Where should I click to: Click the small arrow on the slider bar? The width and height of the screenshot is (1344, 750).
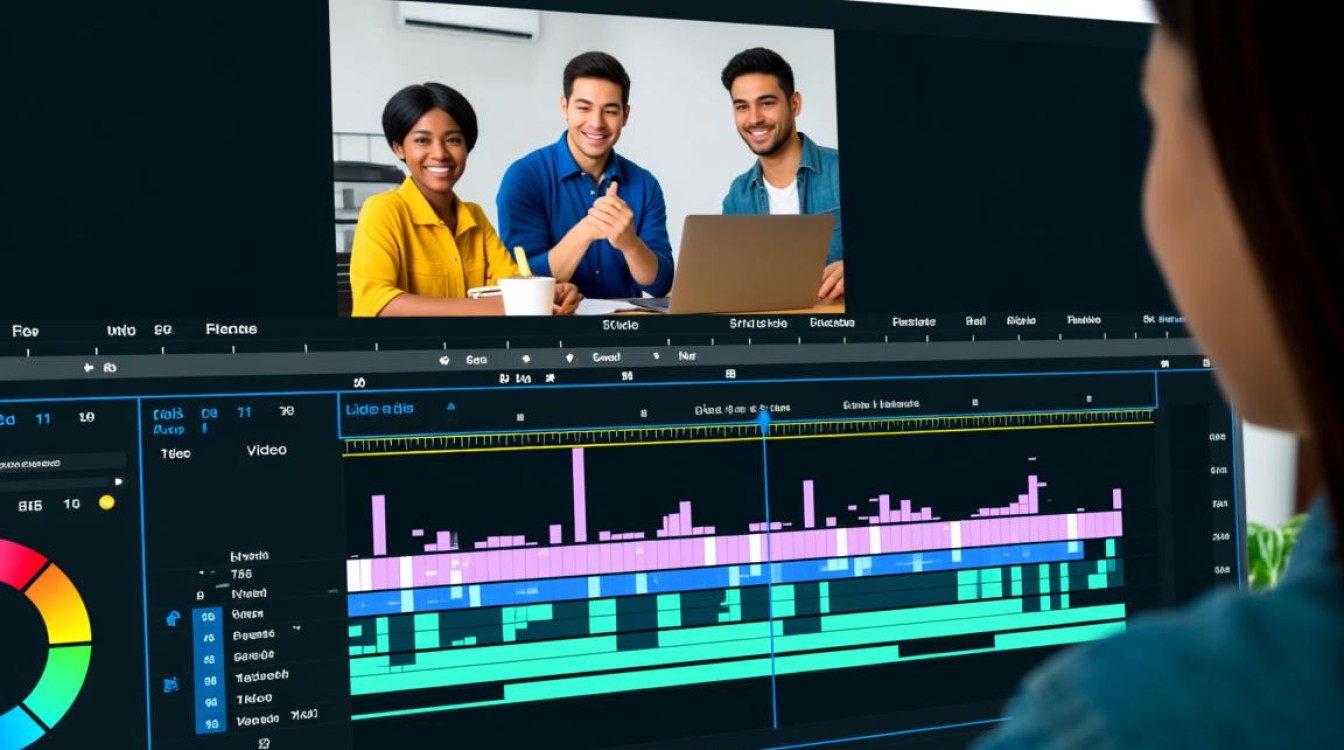pos(119,481)
